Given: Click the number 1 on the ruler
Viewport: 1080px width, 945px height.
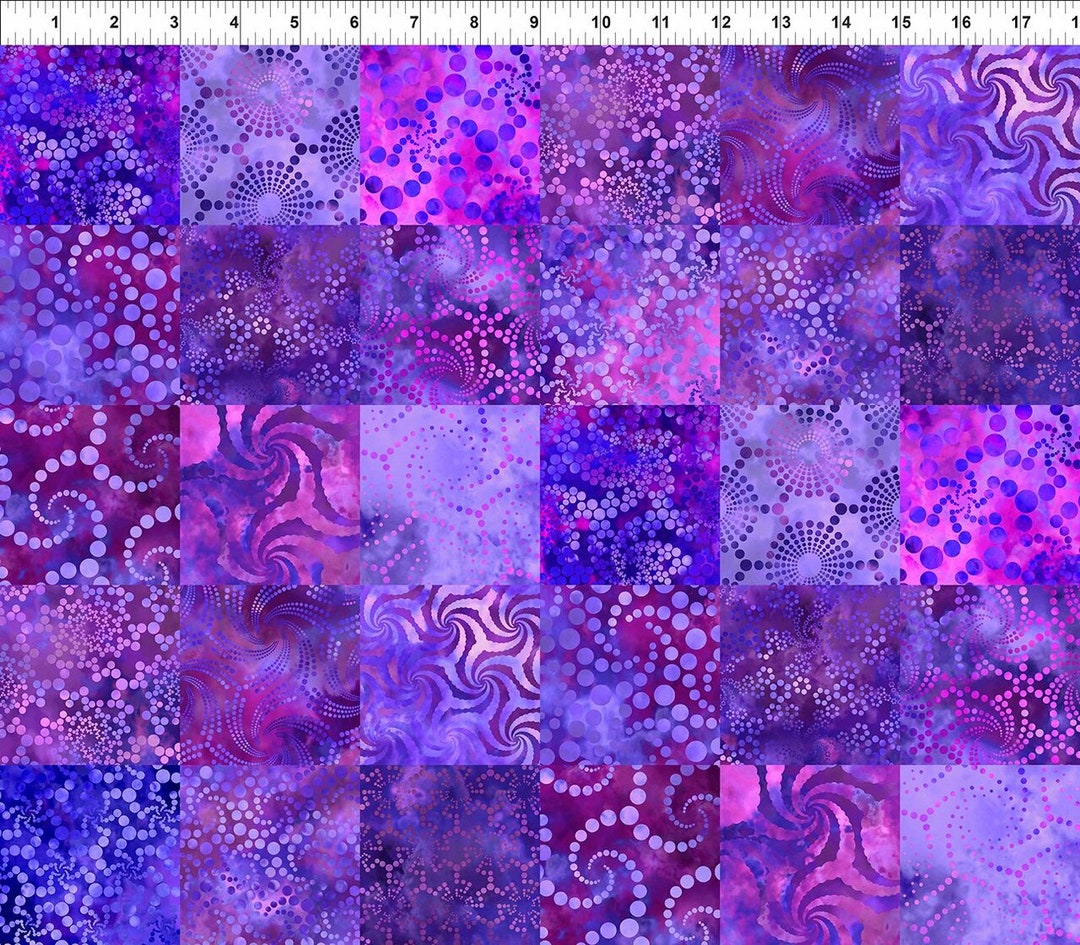Looking at the screenshot, I should (x=55, y=18).
